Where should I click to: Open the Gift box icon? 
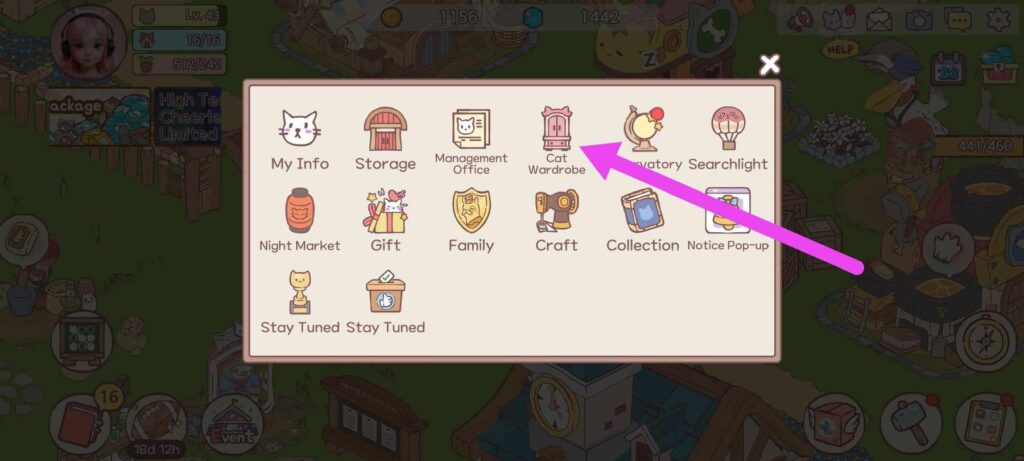(385, 210)
